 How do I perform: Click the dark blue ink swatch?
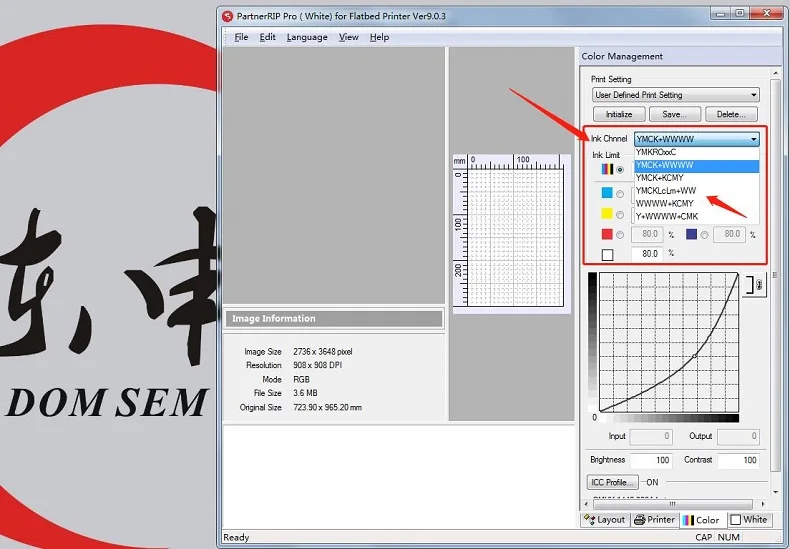(691, 234)
